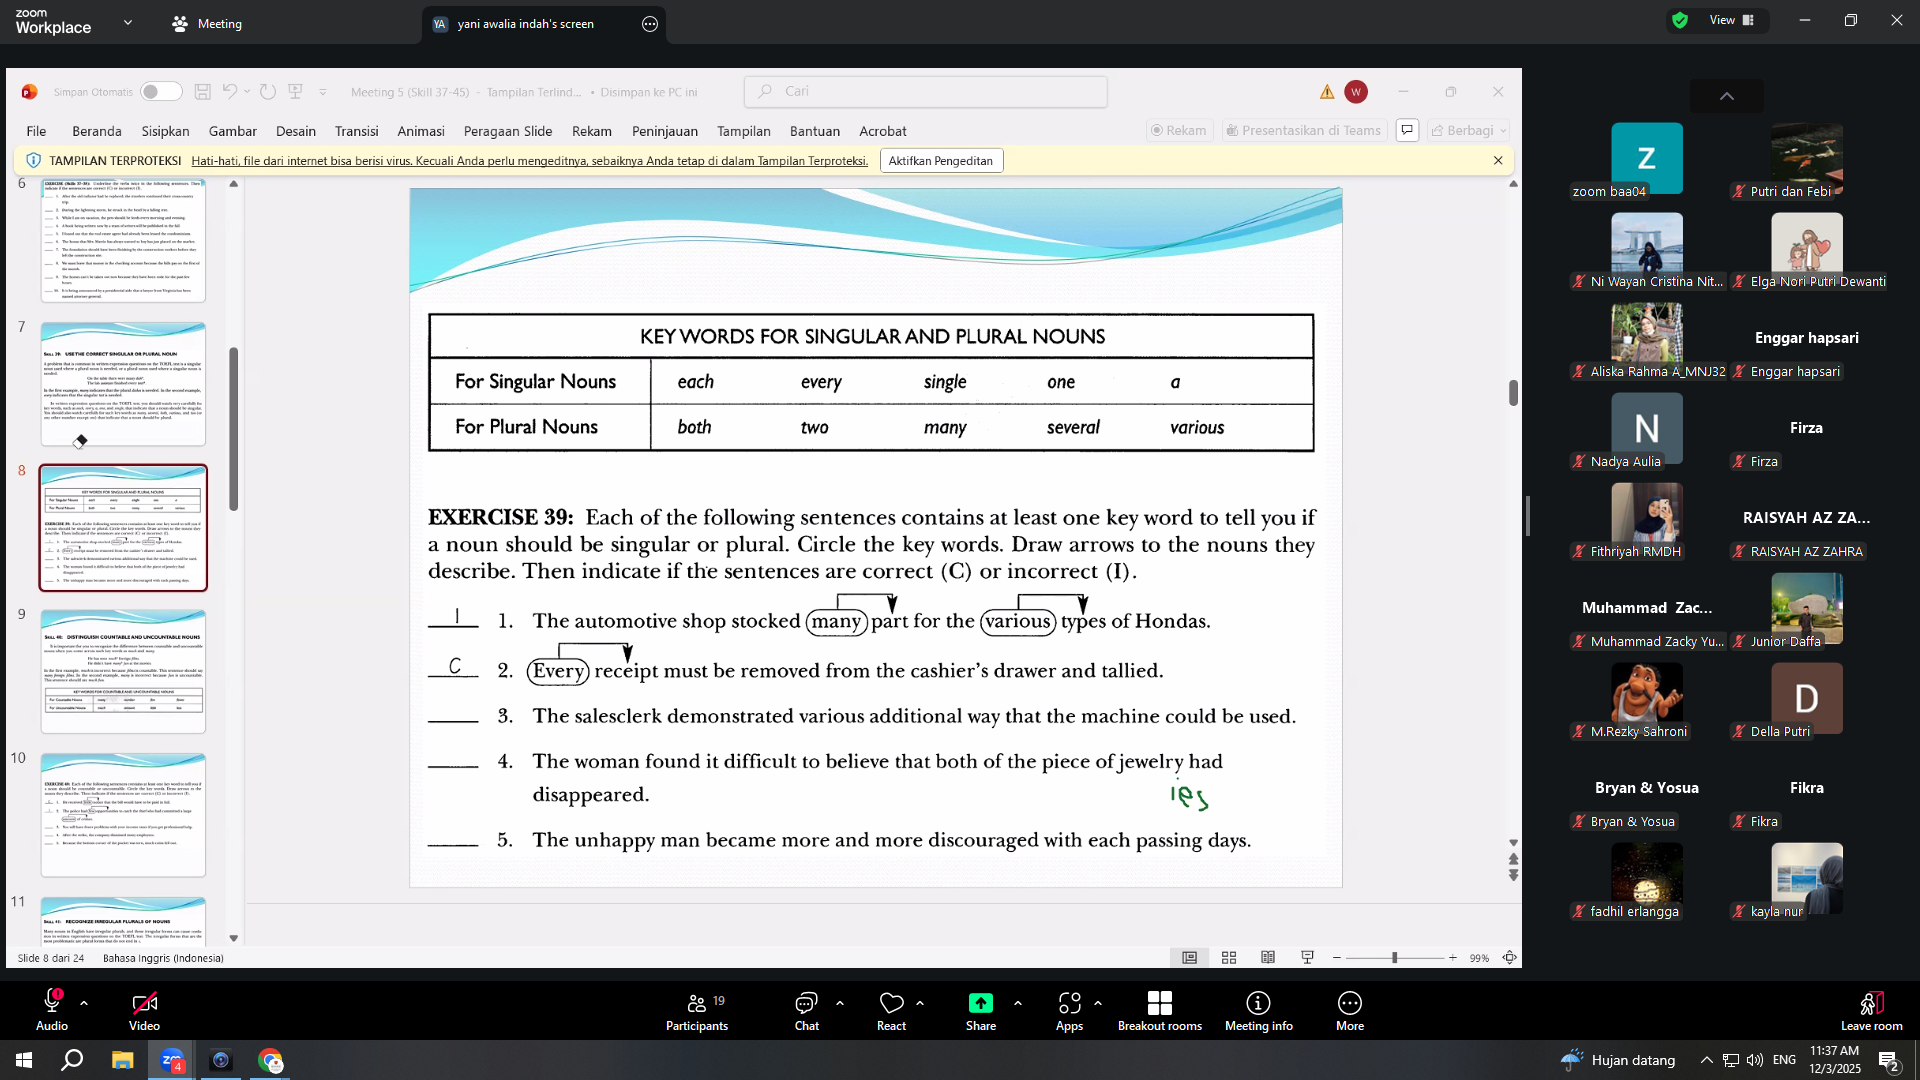Screen dimensions: 1920x1080
Task: Open the More options ellipsis in Zoom toolbar
Action: click(x=1350, y=1010)
